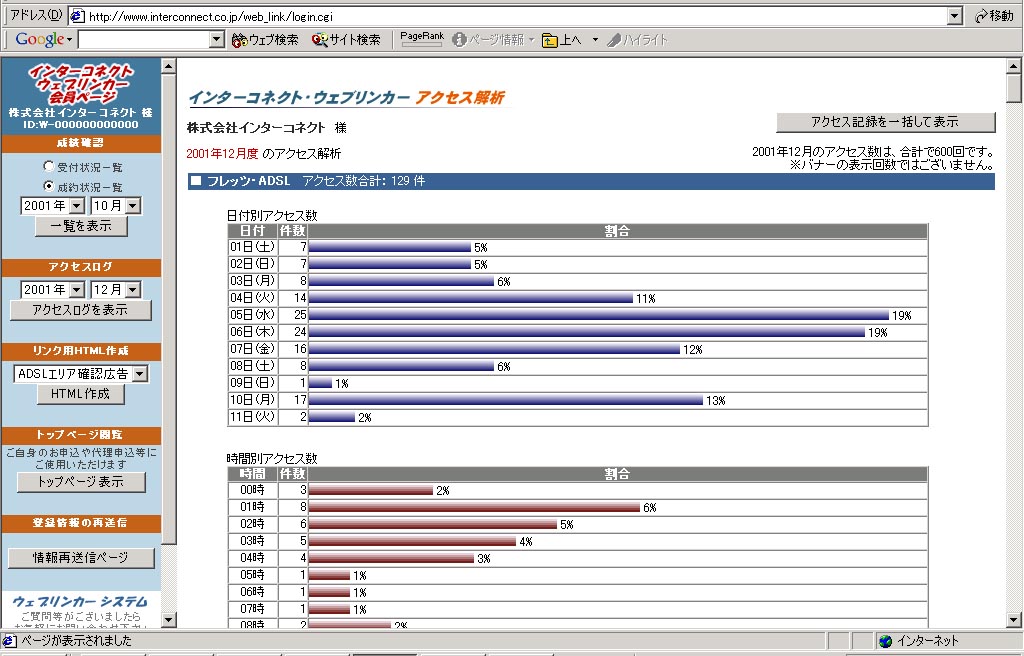
Task: Click the sidebar scrollbar thumb
Action: (168, 309)
